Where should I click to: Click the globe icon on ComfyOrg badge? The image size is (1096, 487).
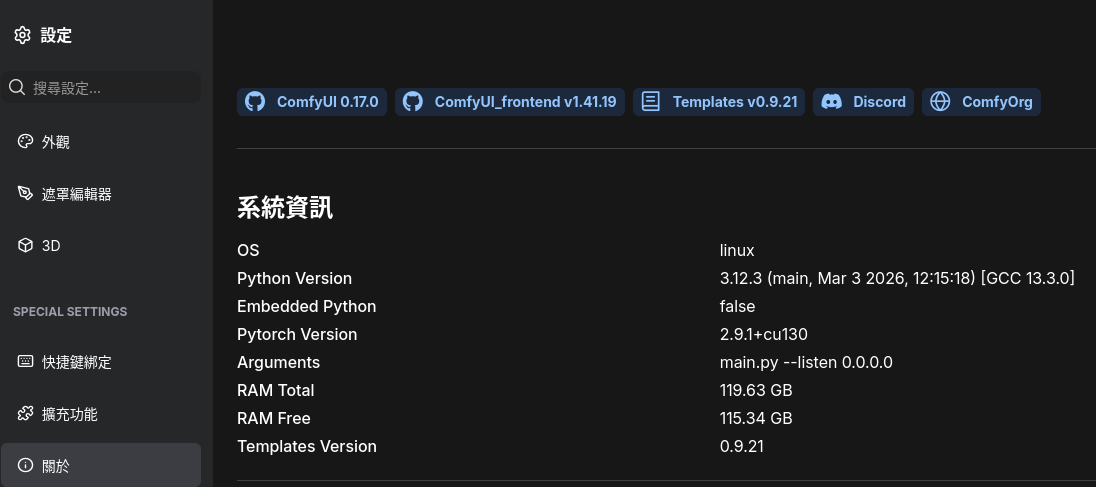coord(939,102)
